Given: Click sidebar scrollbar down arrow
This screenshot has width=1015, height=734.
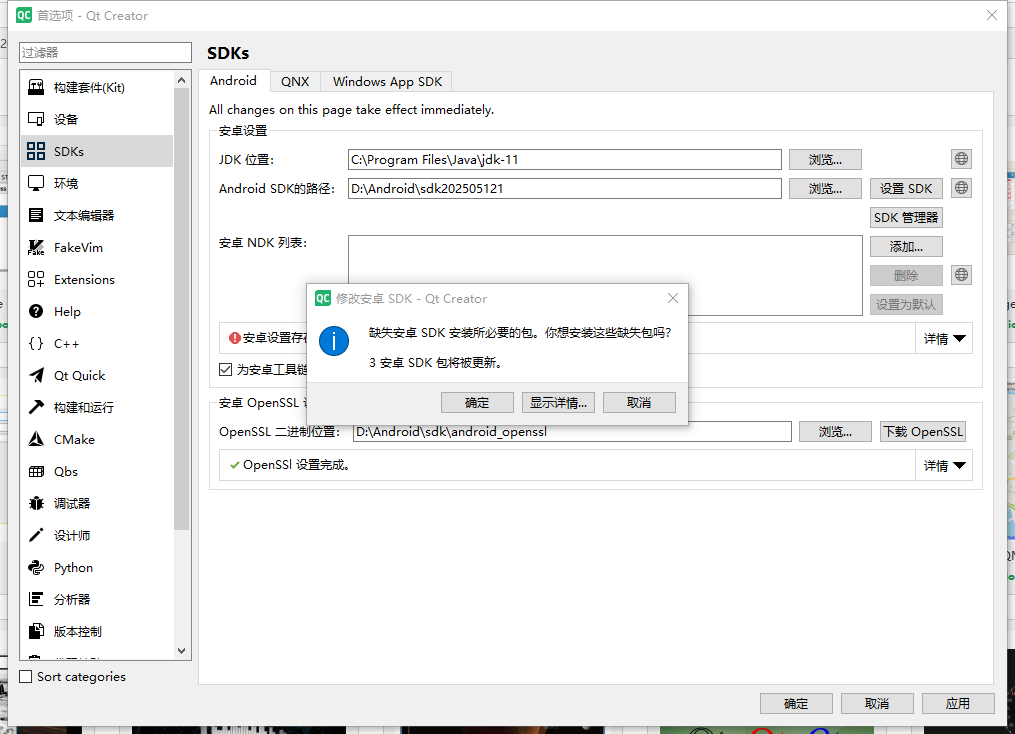Looking at the screenshot, I should tap(181, 651).
